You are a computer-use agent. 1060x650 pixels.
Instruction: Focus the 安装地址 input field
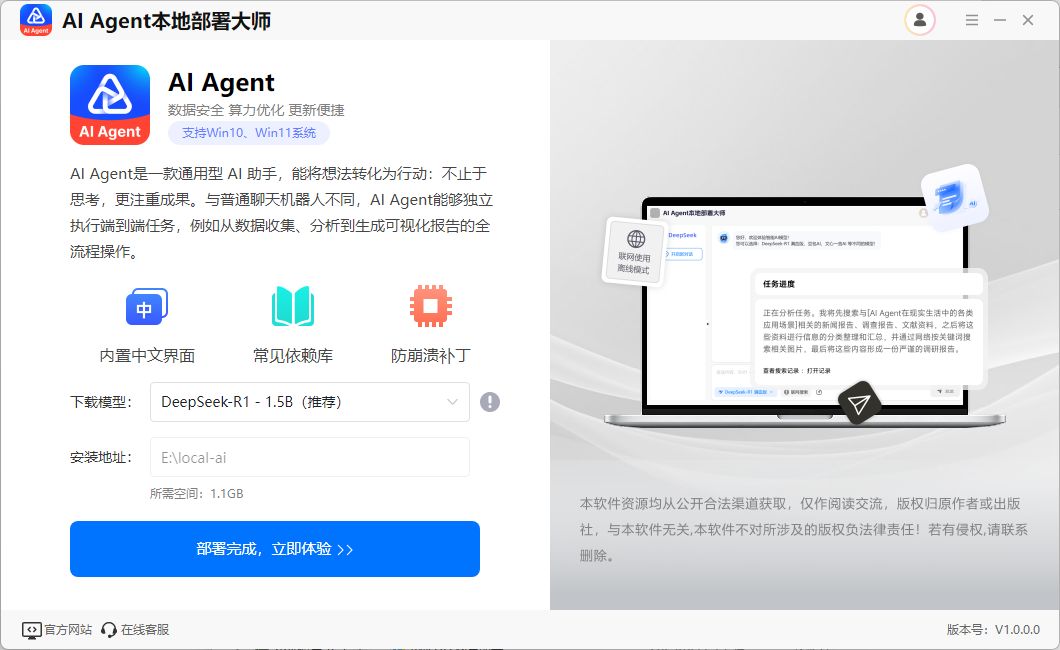[x=310, y=457]
